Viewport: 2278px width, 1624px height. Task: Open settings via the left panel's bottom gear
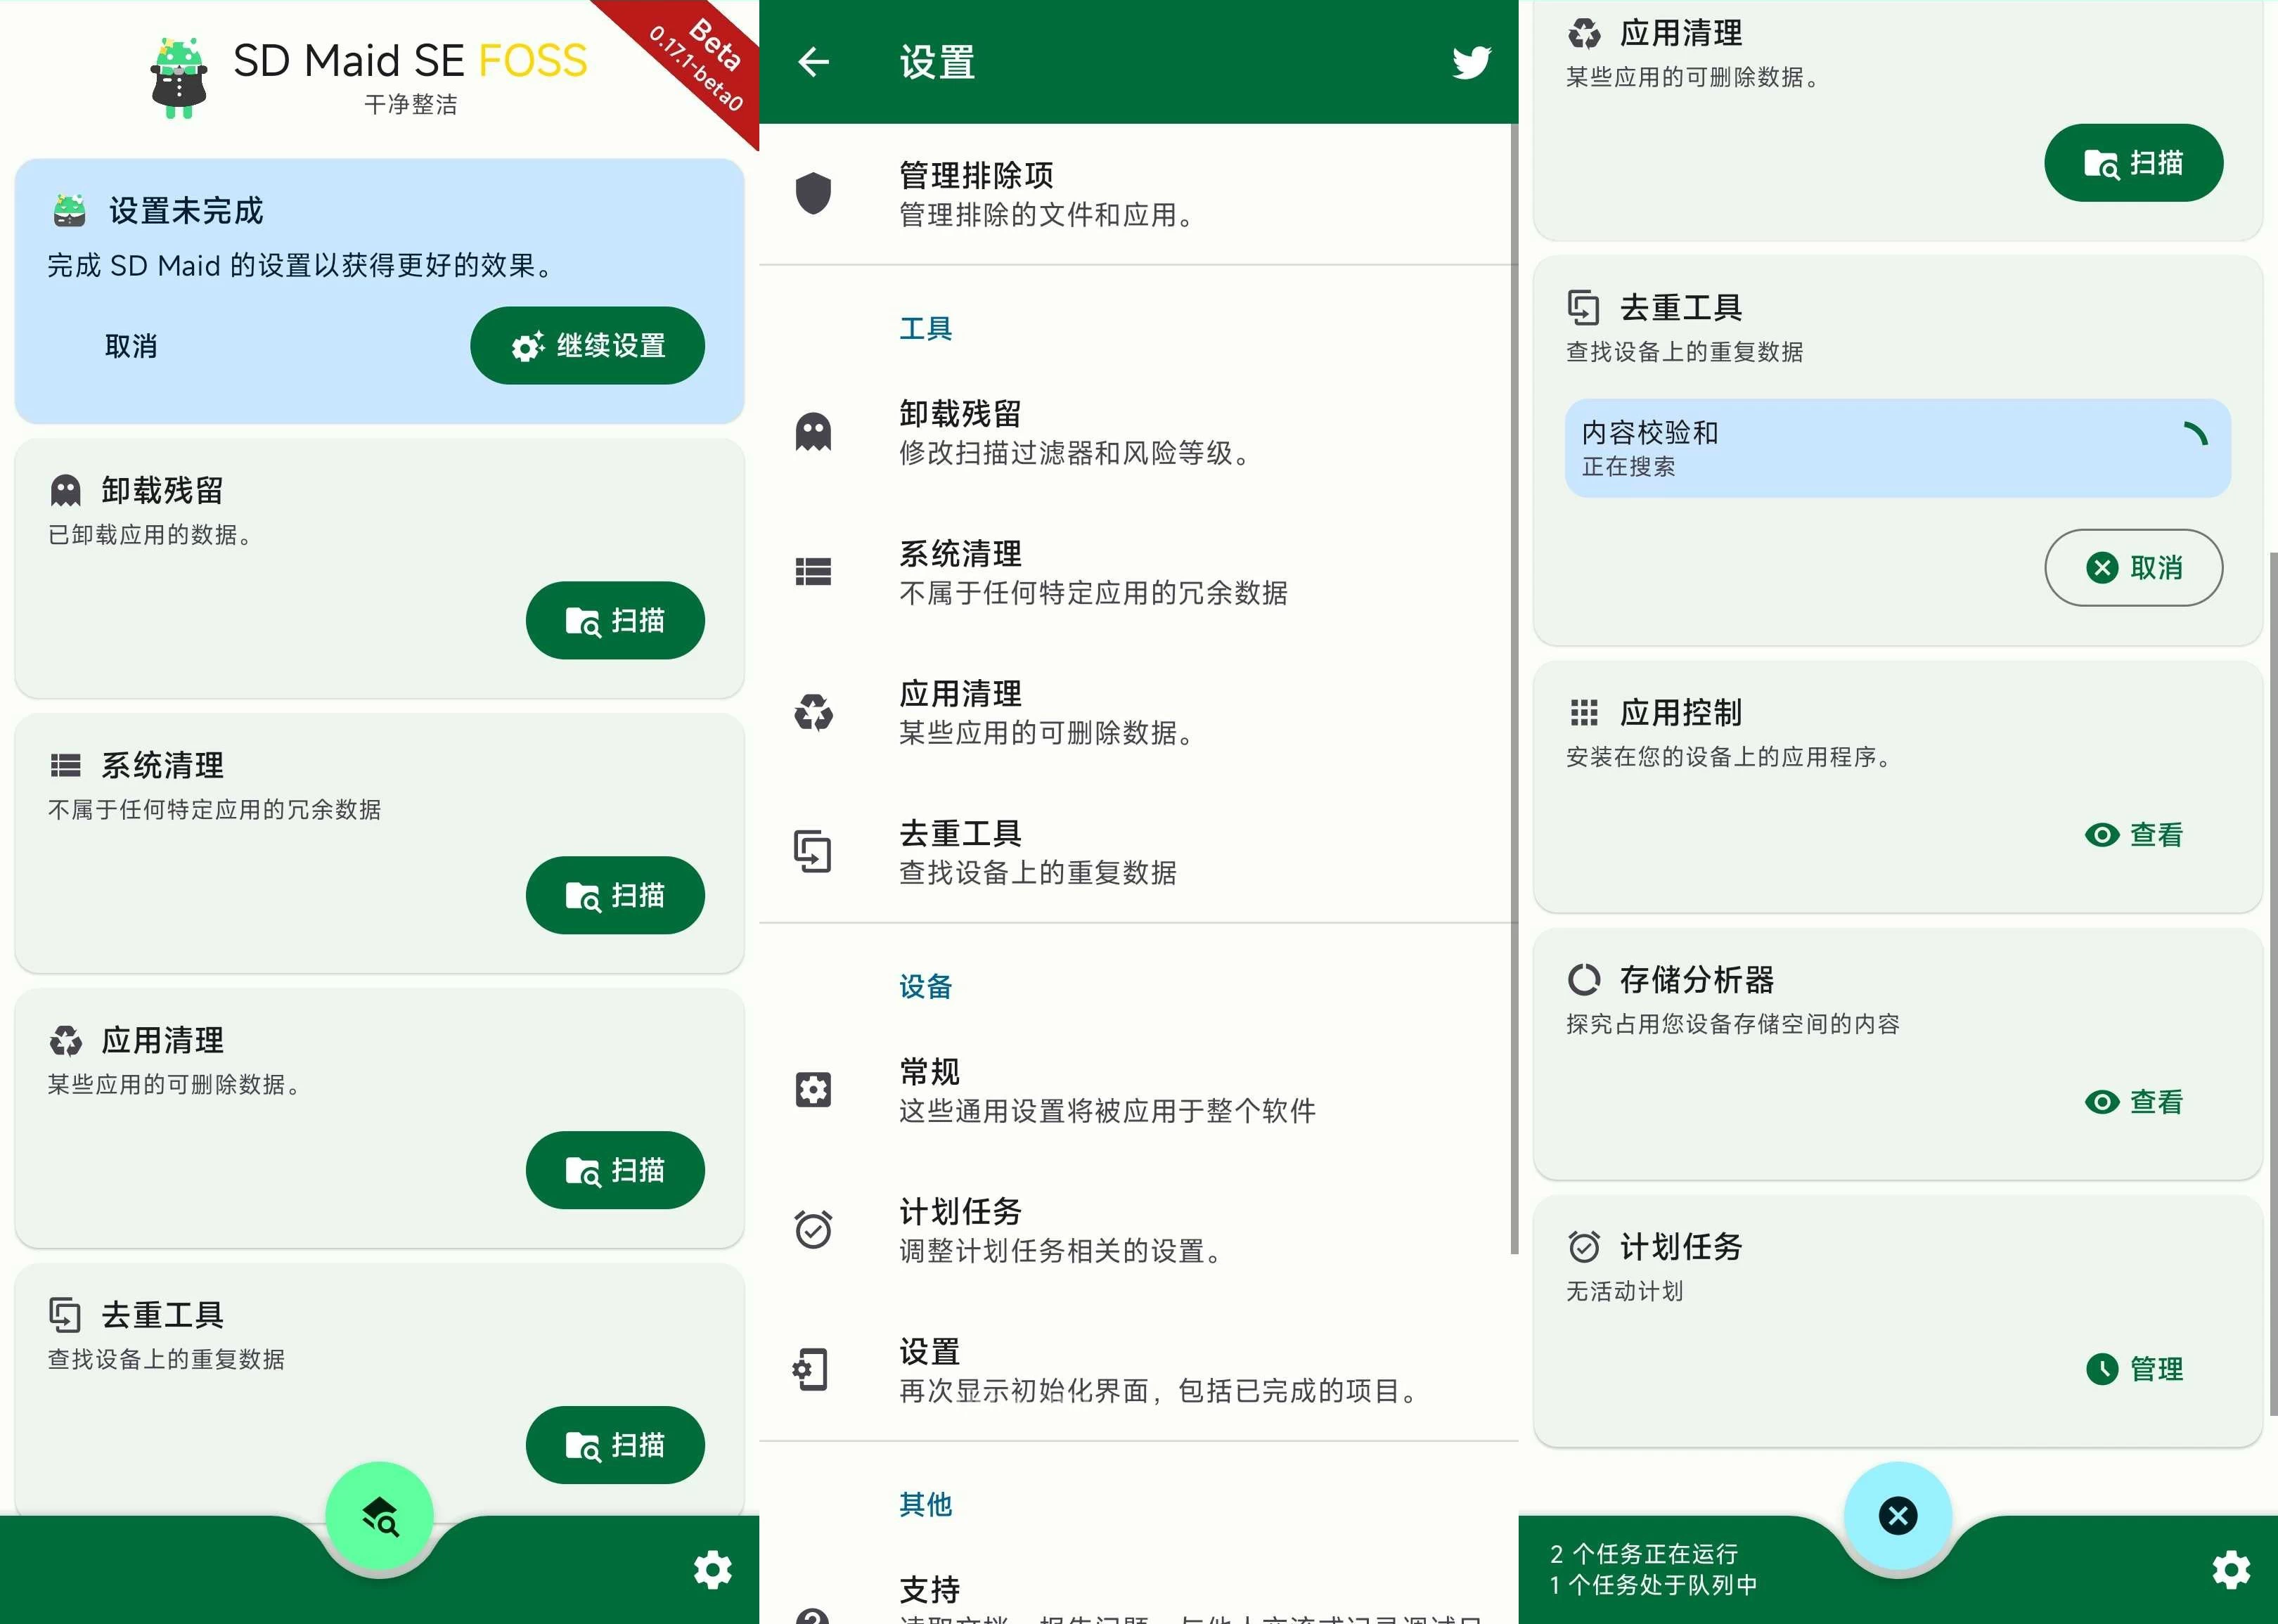(713, 1570)
